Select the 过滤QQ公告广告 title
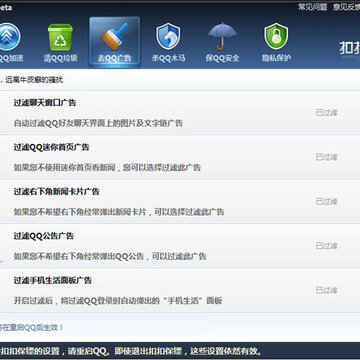Image resolution: width=360 pixels, height=360 pixels. pyautogui.click(x=43, y=236)
